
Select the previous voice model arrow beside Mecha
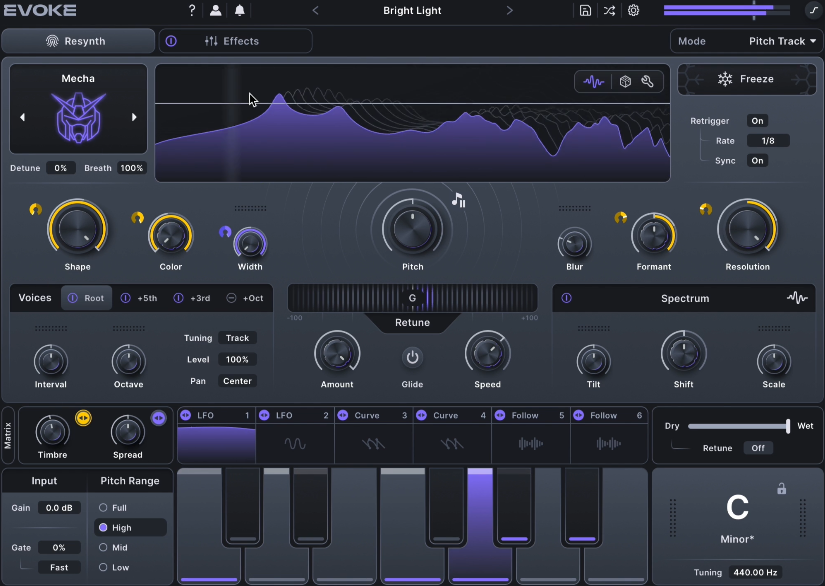point(22,117)
